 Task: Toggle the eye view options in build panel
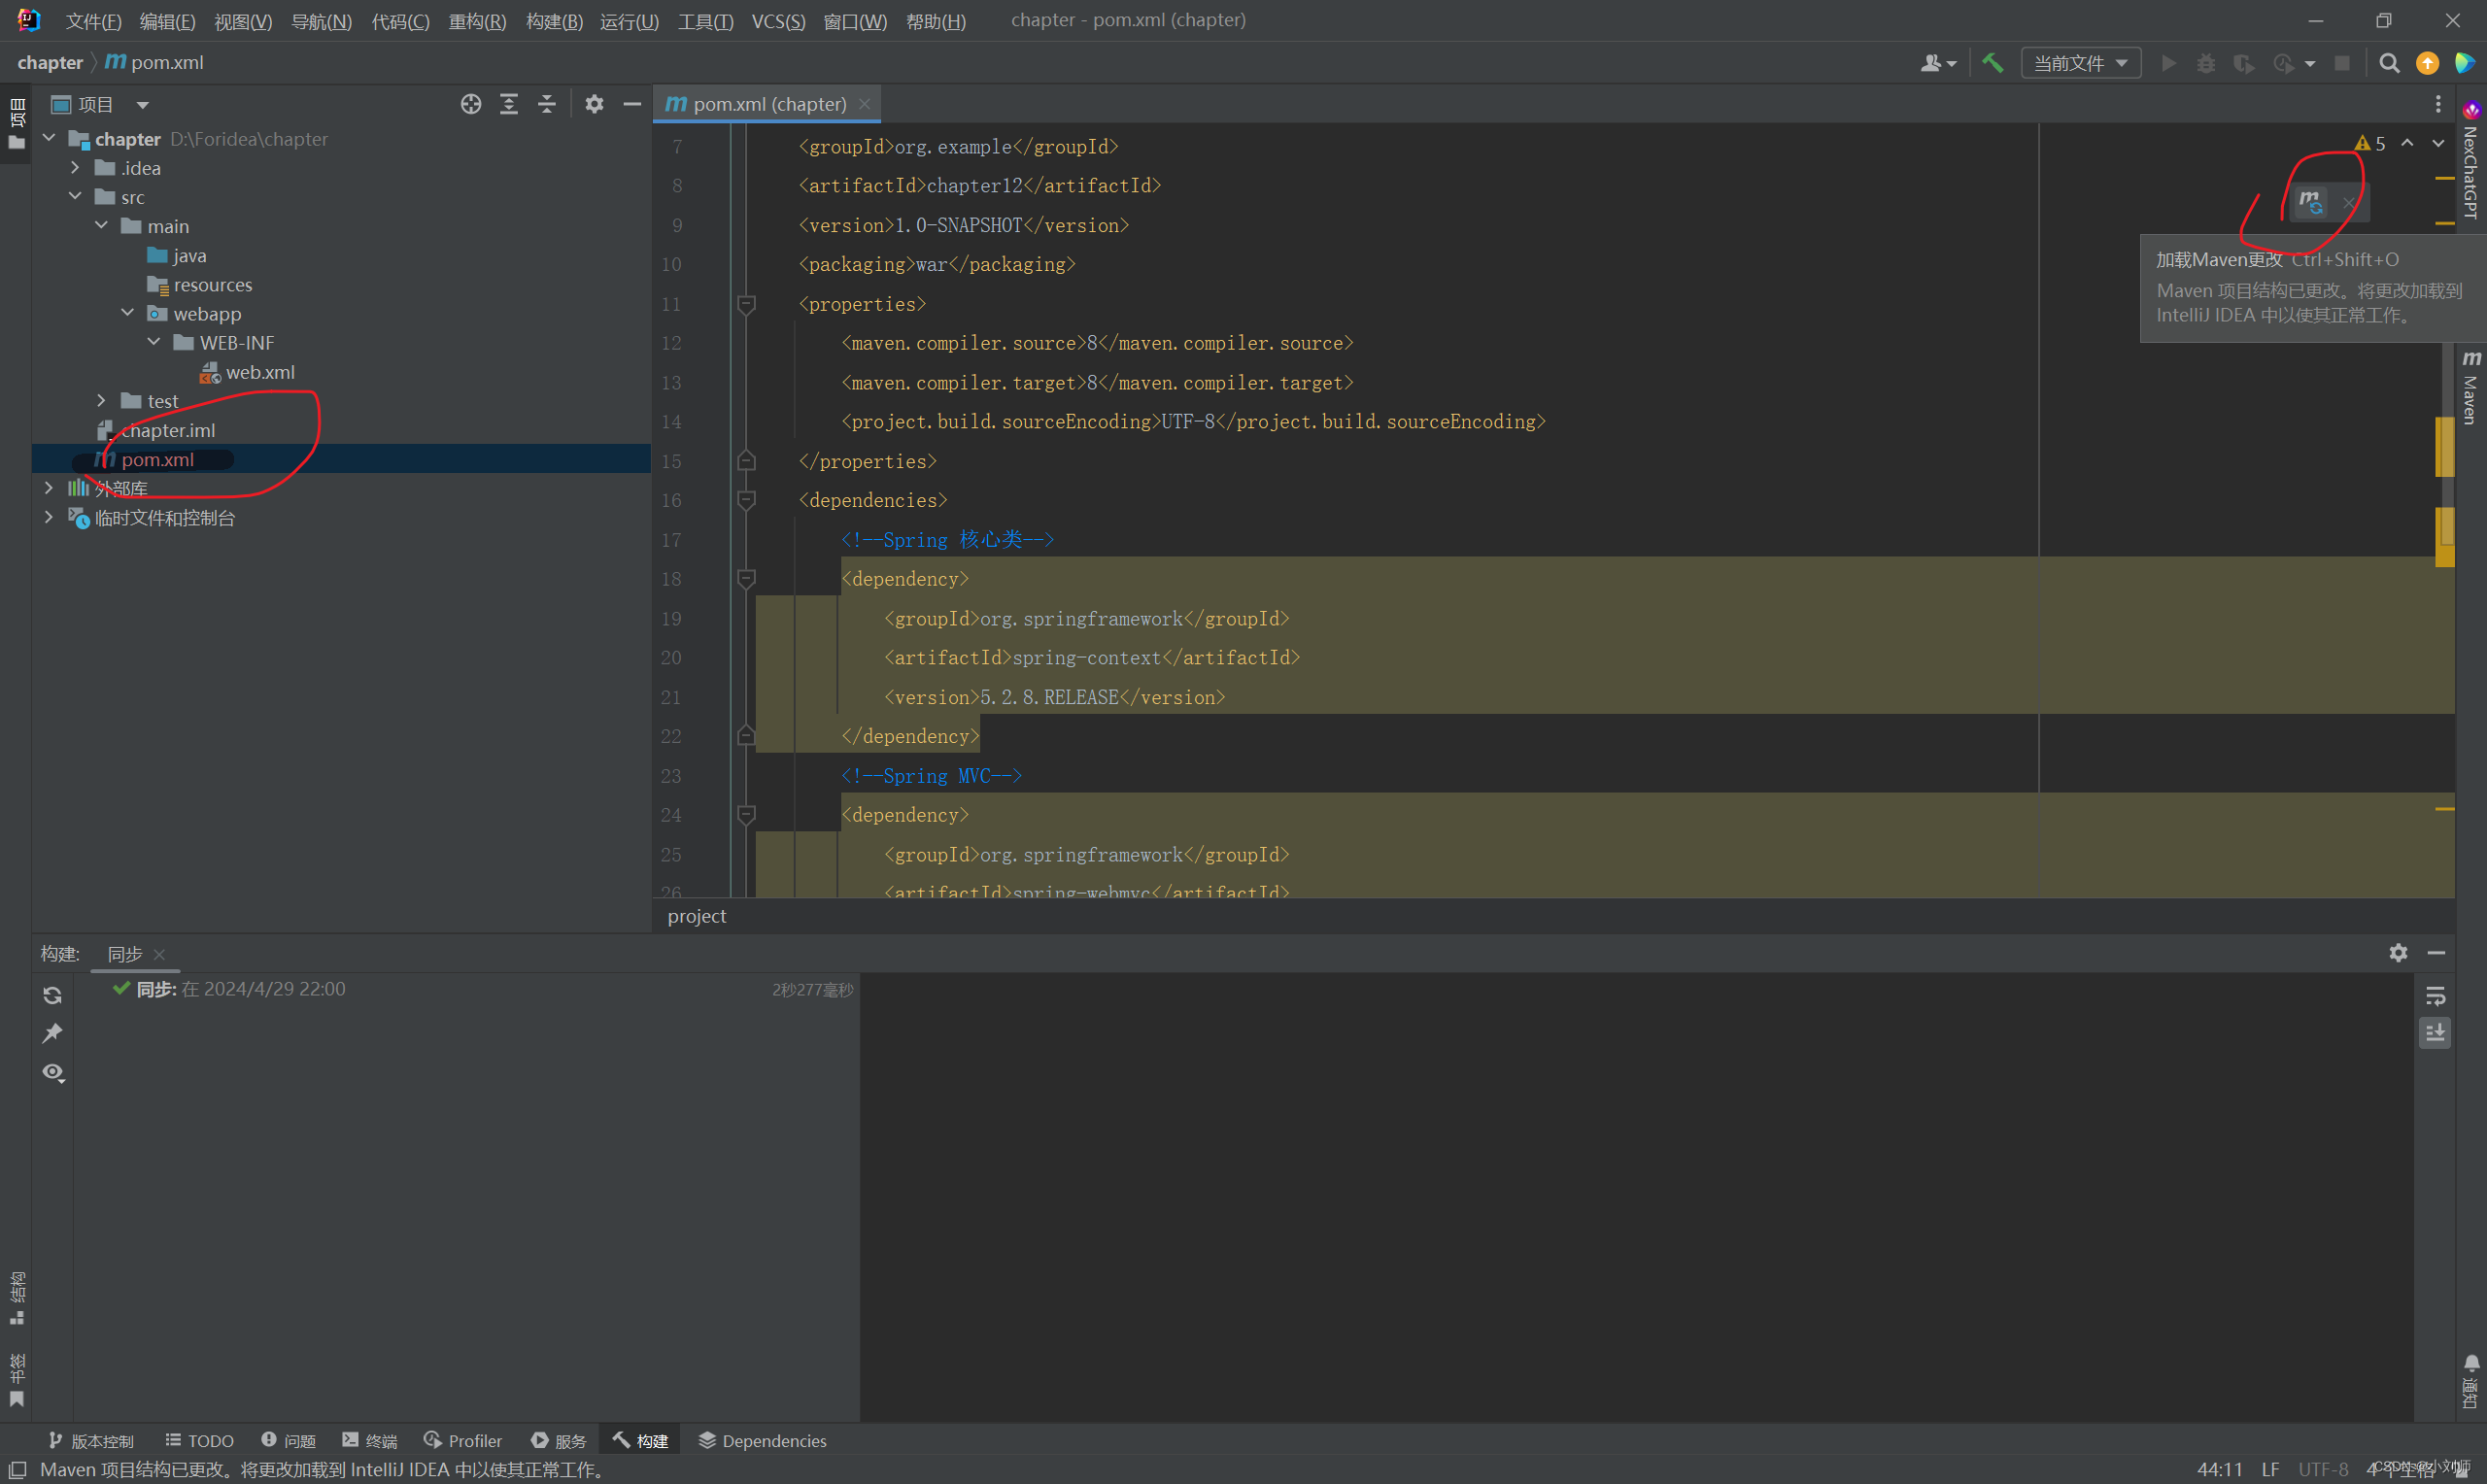(x=53, y=1073)
